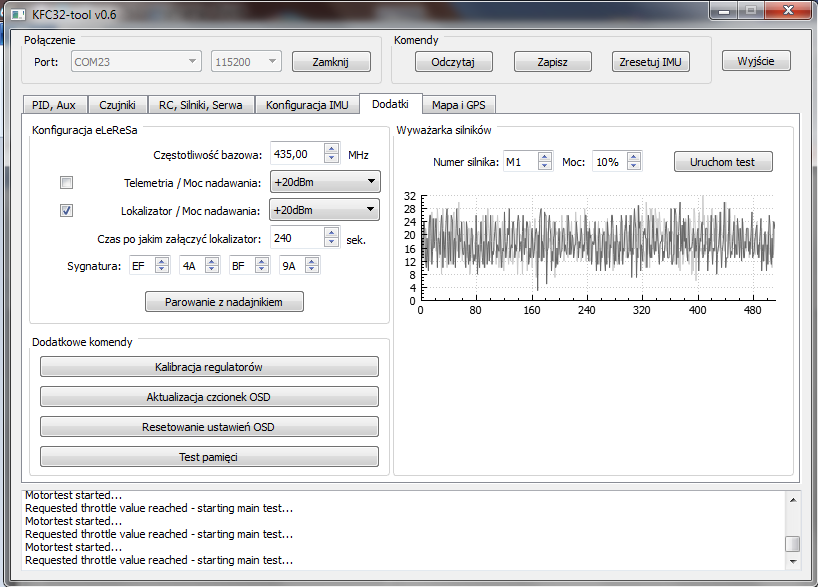Disable the Lokalizator checkbox
This screenshot has width=818, height=587.
click(67, 211)
